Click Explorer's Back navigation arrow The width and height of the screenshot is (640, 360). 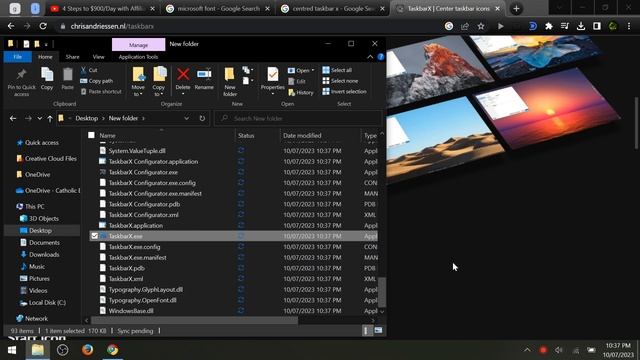click(13, 118)
